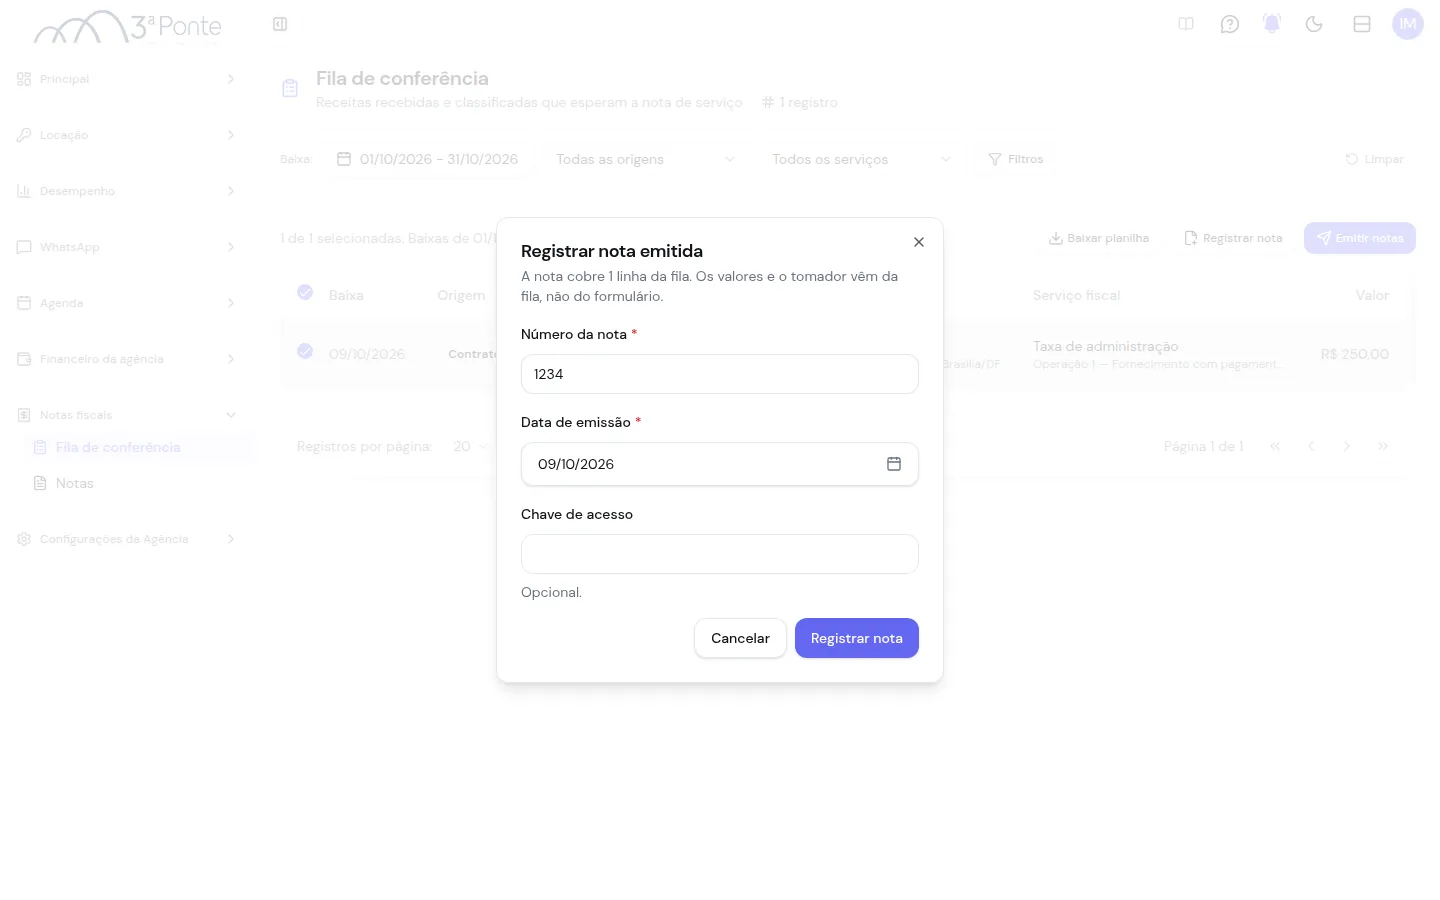
Task: Collapse the Notas fiscais section
Action: (x=127, y=415)
